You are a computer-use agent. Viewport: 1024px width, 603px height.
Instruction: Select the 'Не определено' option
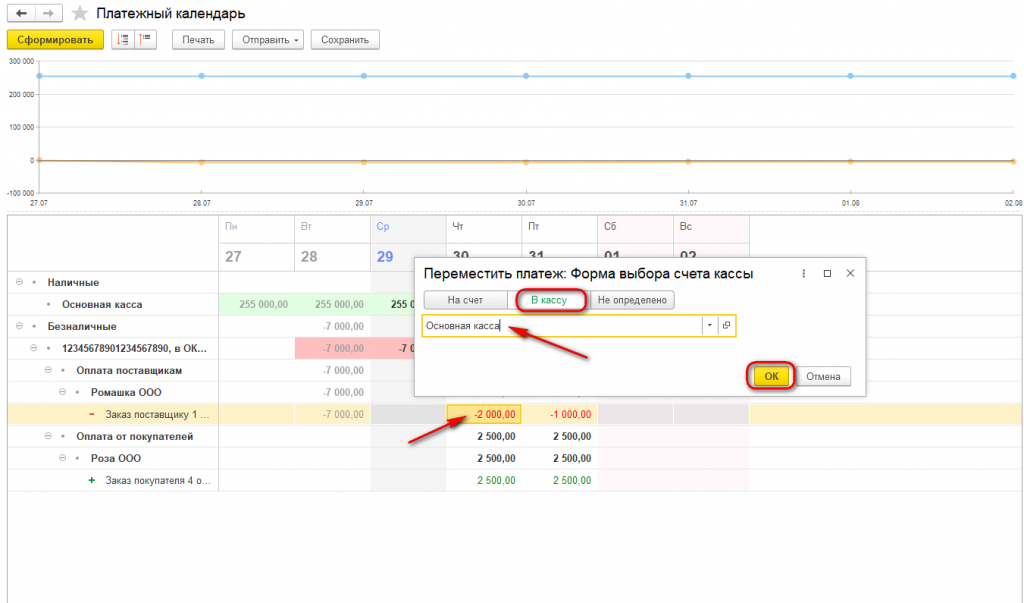coord(632,300)
